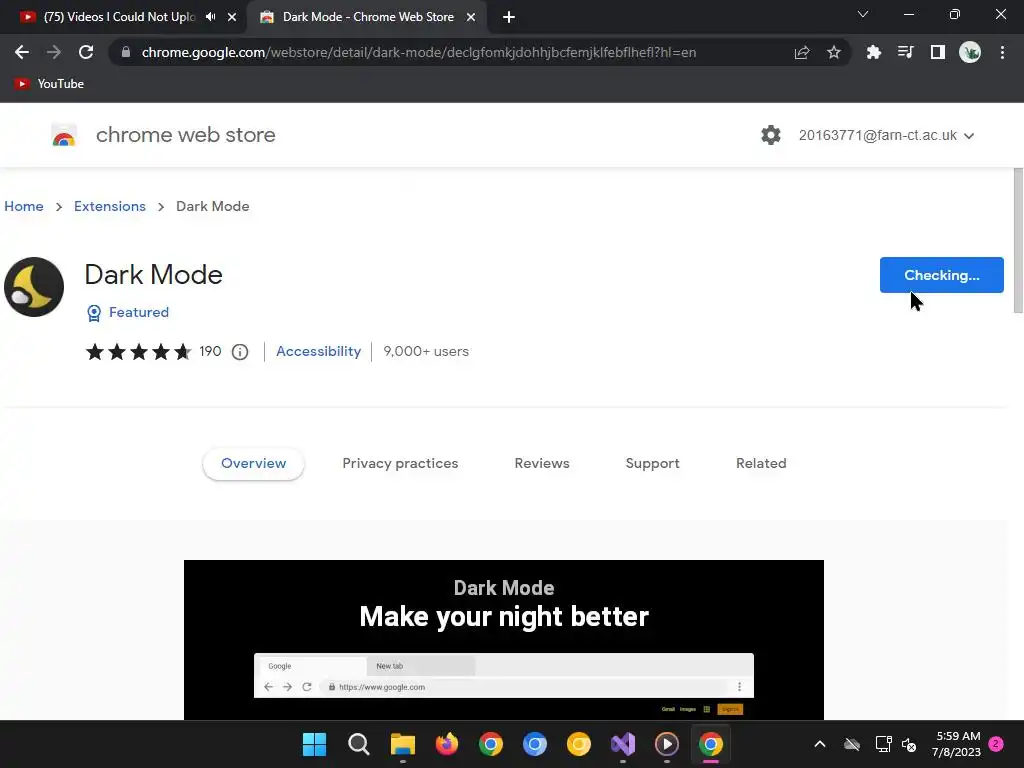Viewport: 1024px width, 768px height.
Task: Open the side panel icon
Action: pyautogui.click(x=938, y=52)
